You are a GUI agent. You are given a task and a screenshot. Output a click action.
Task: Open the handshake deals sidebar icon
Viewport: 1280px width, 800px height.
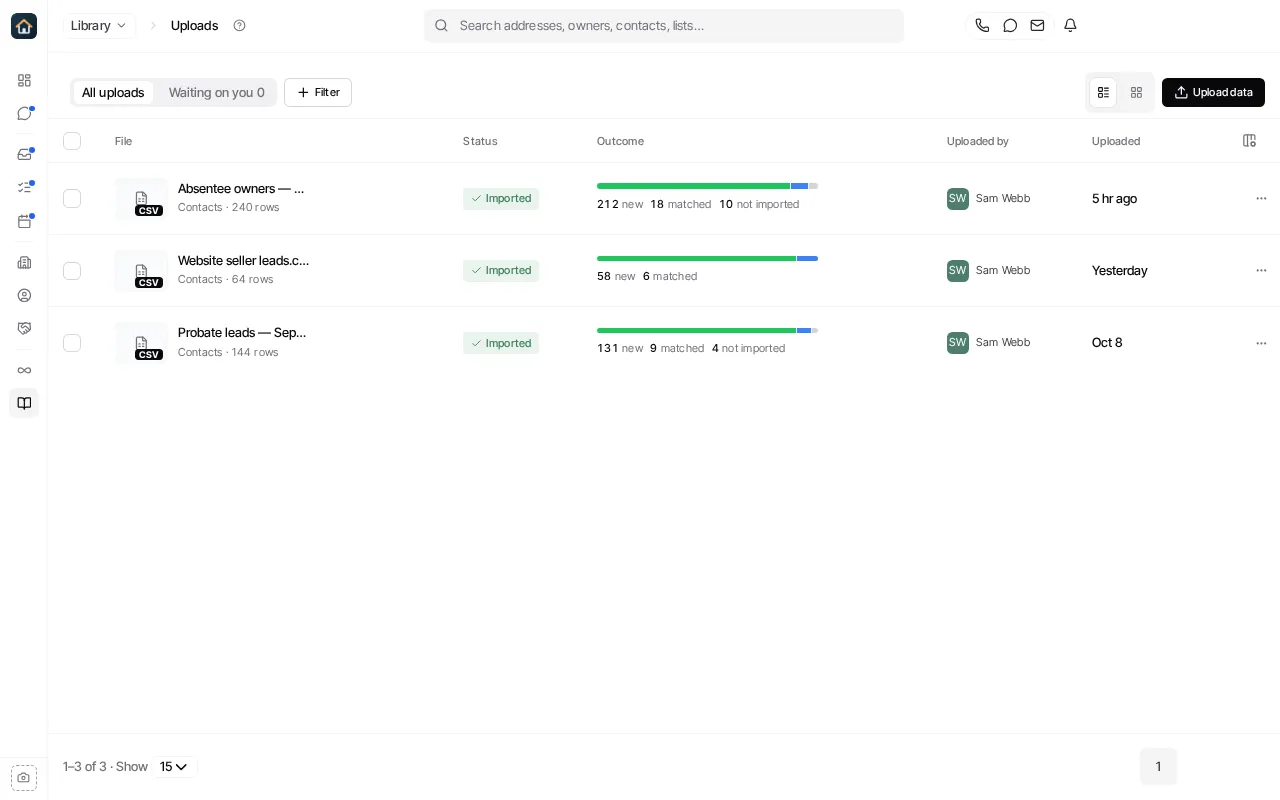[x=24, y=328]
